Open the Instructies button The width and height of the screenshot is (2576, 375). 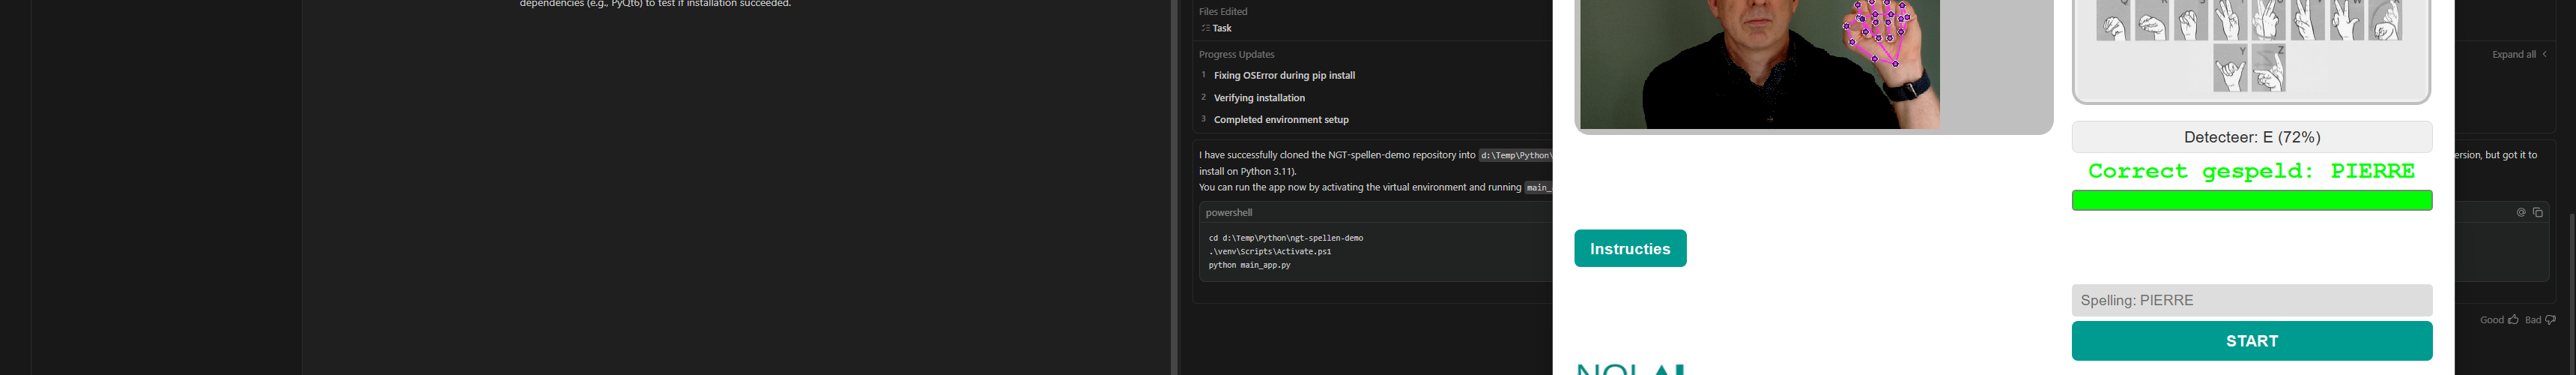pos(1630,249)
